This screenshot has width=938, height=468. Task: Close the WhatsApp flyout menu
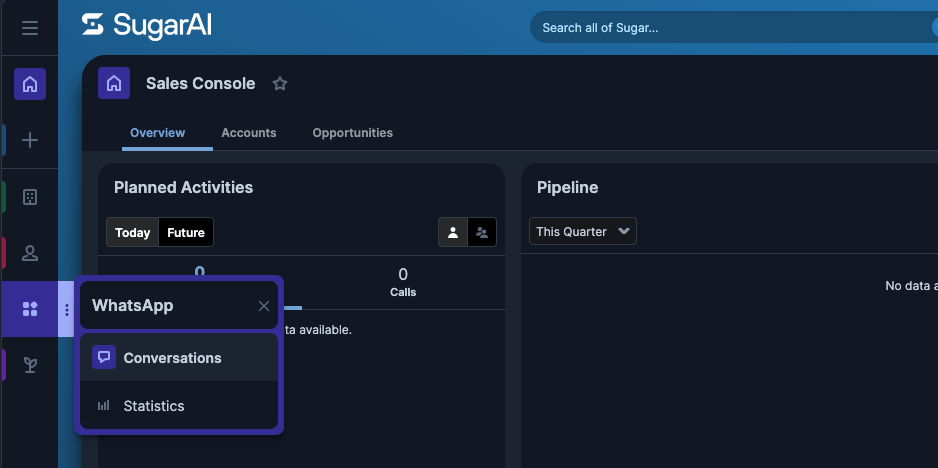point(264,306)
